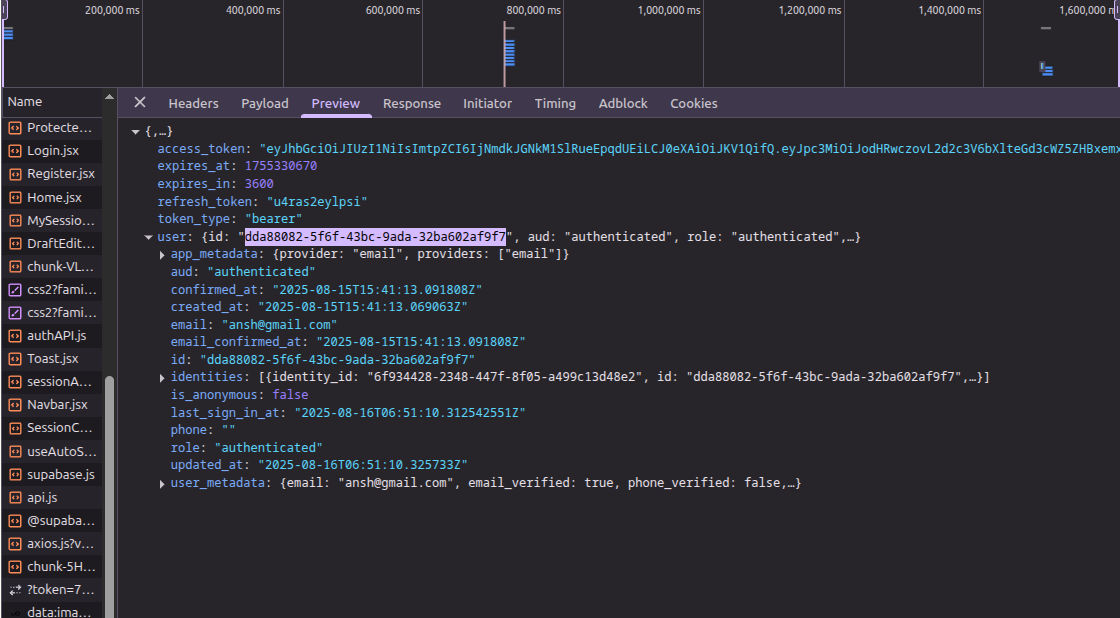The width and height of the screenshot is (1120, 618).
Task: Click the websocket icon beside ?token=7 request
Action: (x=14, y=589)
